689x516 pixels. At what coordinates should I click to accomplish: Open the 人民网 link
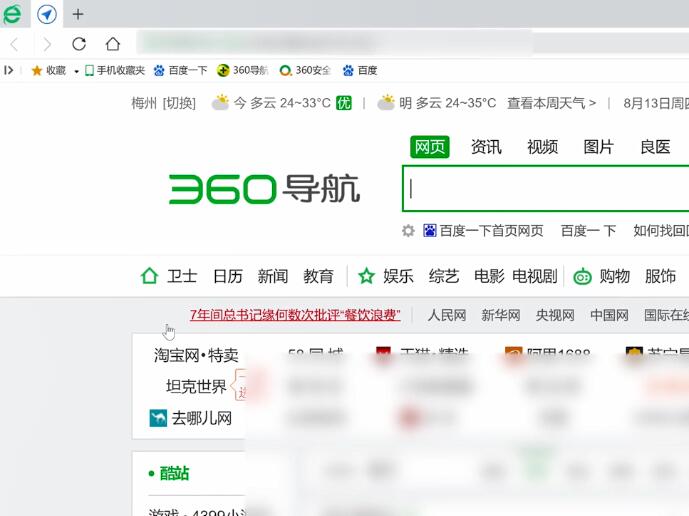(x=446, y=315)
